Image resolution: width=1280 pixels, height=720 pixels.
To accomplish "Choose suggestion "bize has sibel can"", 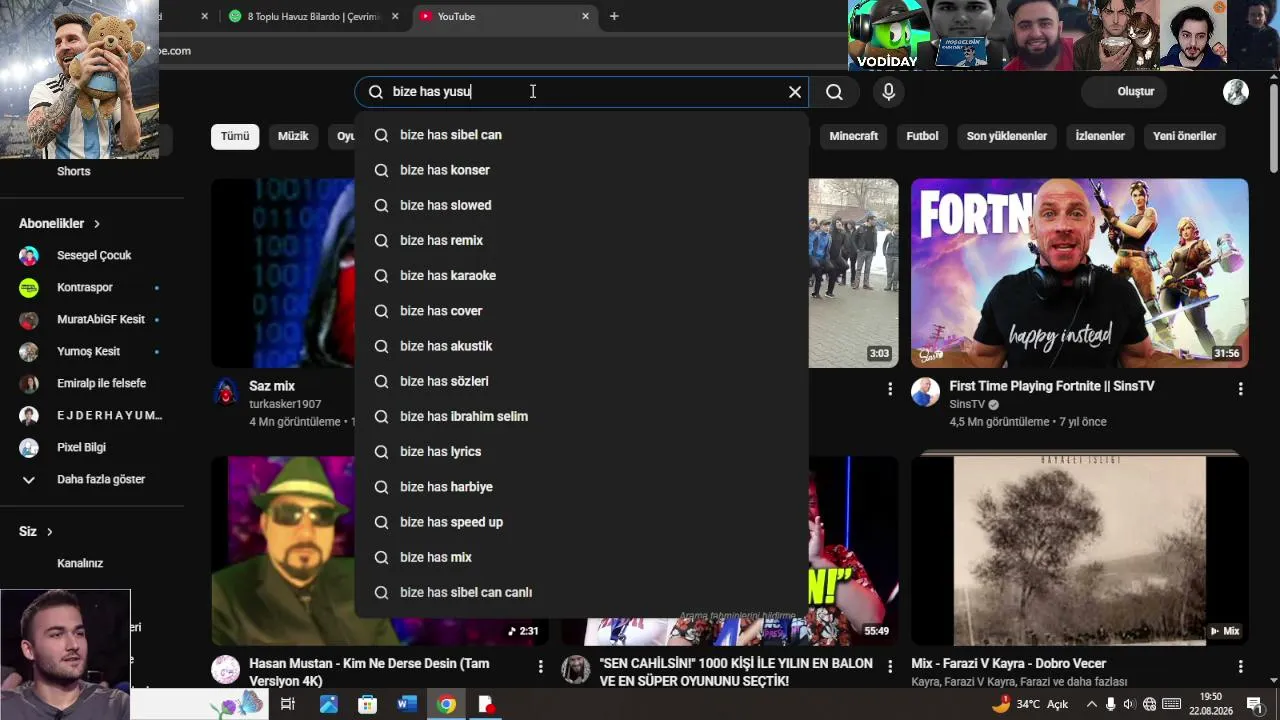I will tap(582, 135).
